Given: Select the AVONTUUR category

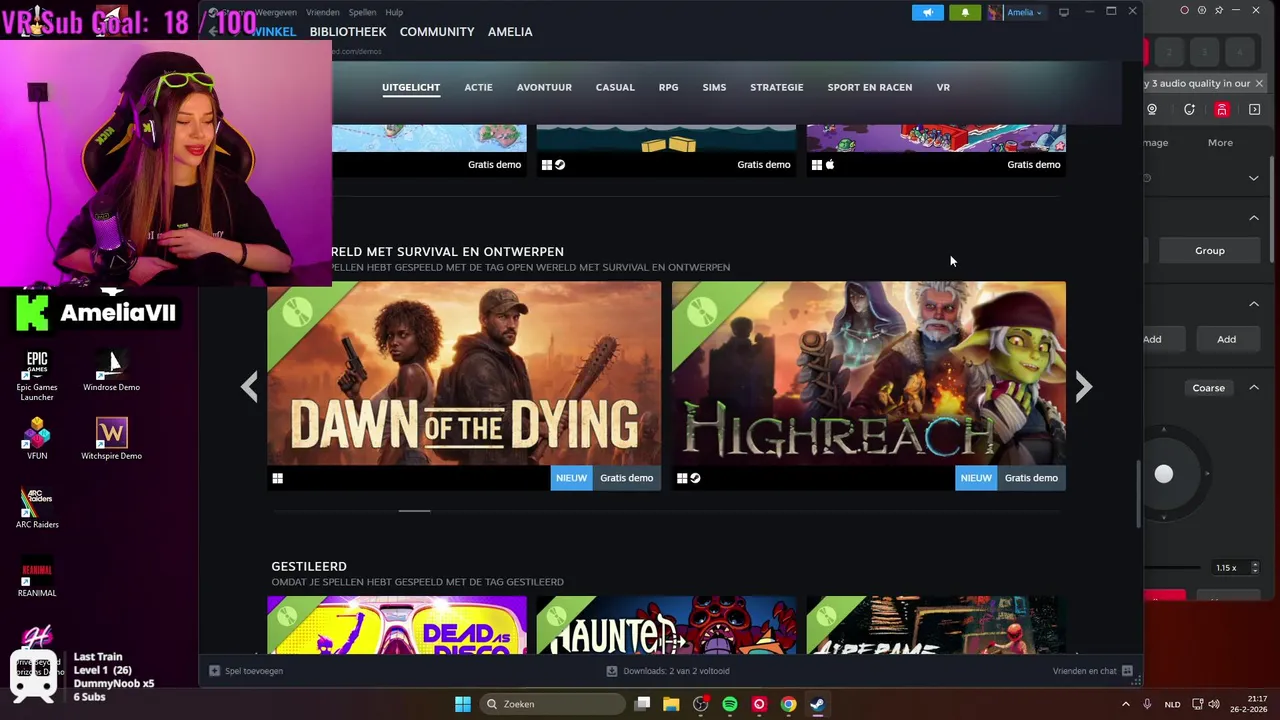Looking at the screenshot, I should pos(544,87).
